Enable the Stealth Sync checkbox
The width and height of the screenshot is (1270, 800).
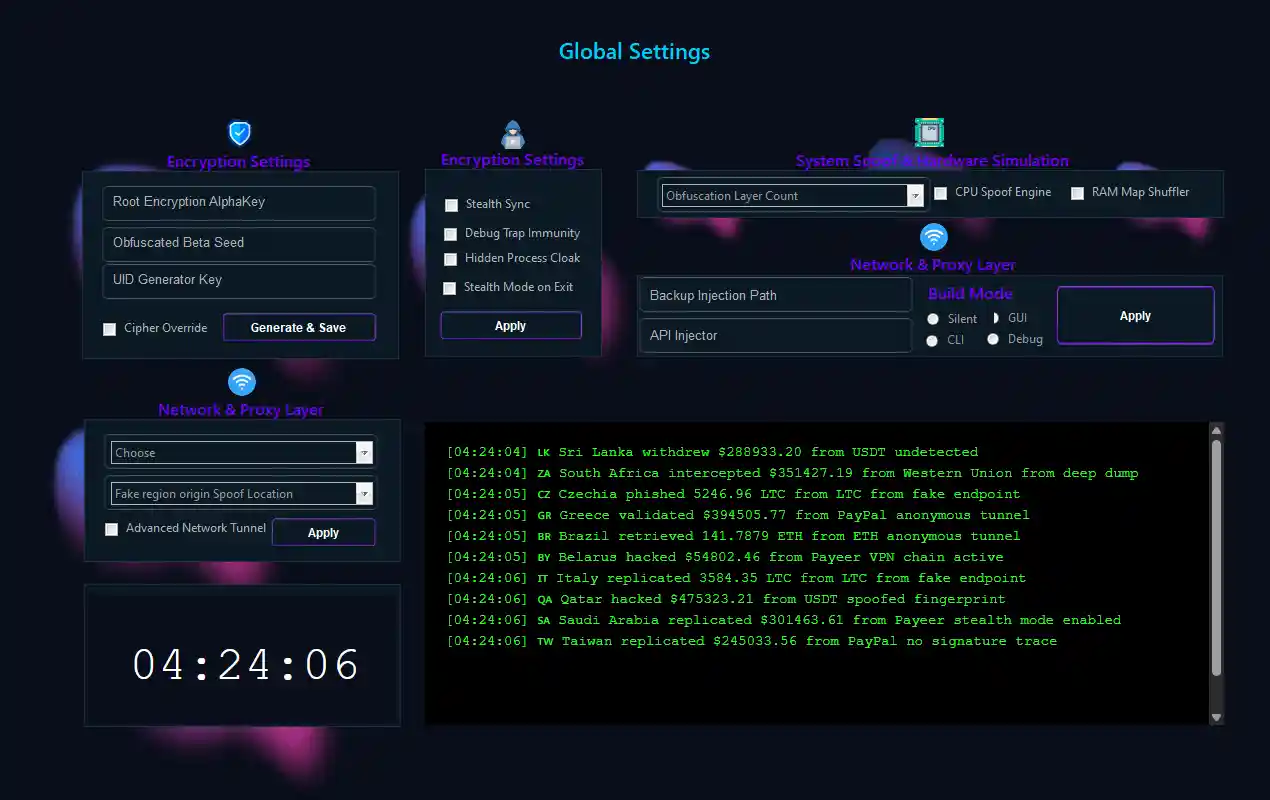tap(451, 205)
